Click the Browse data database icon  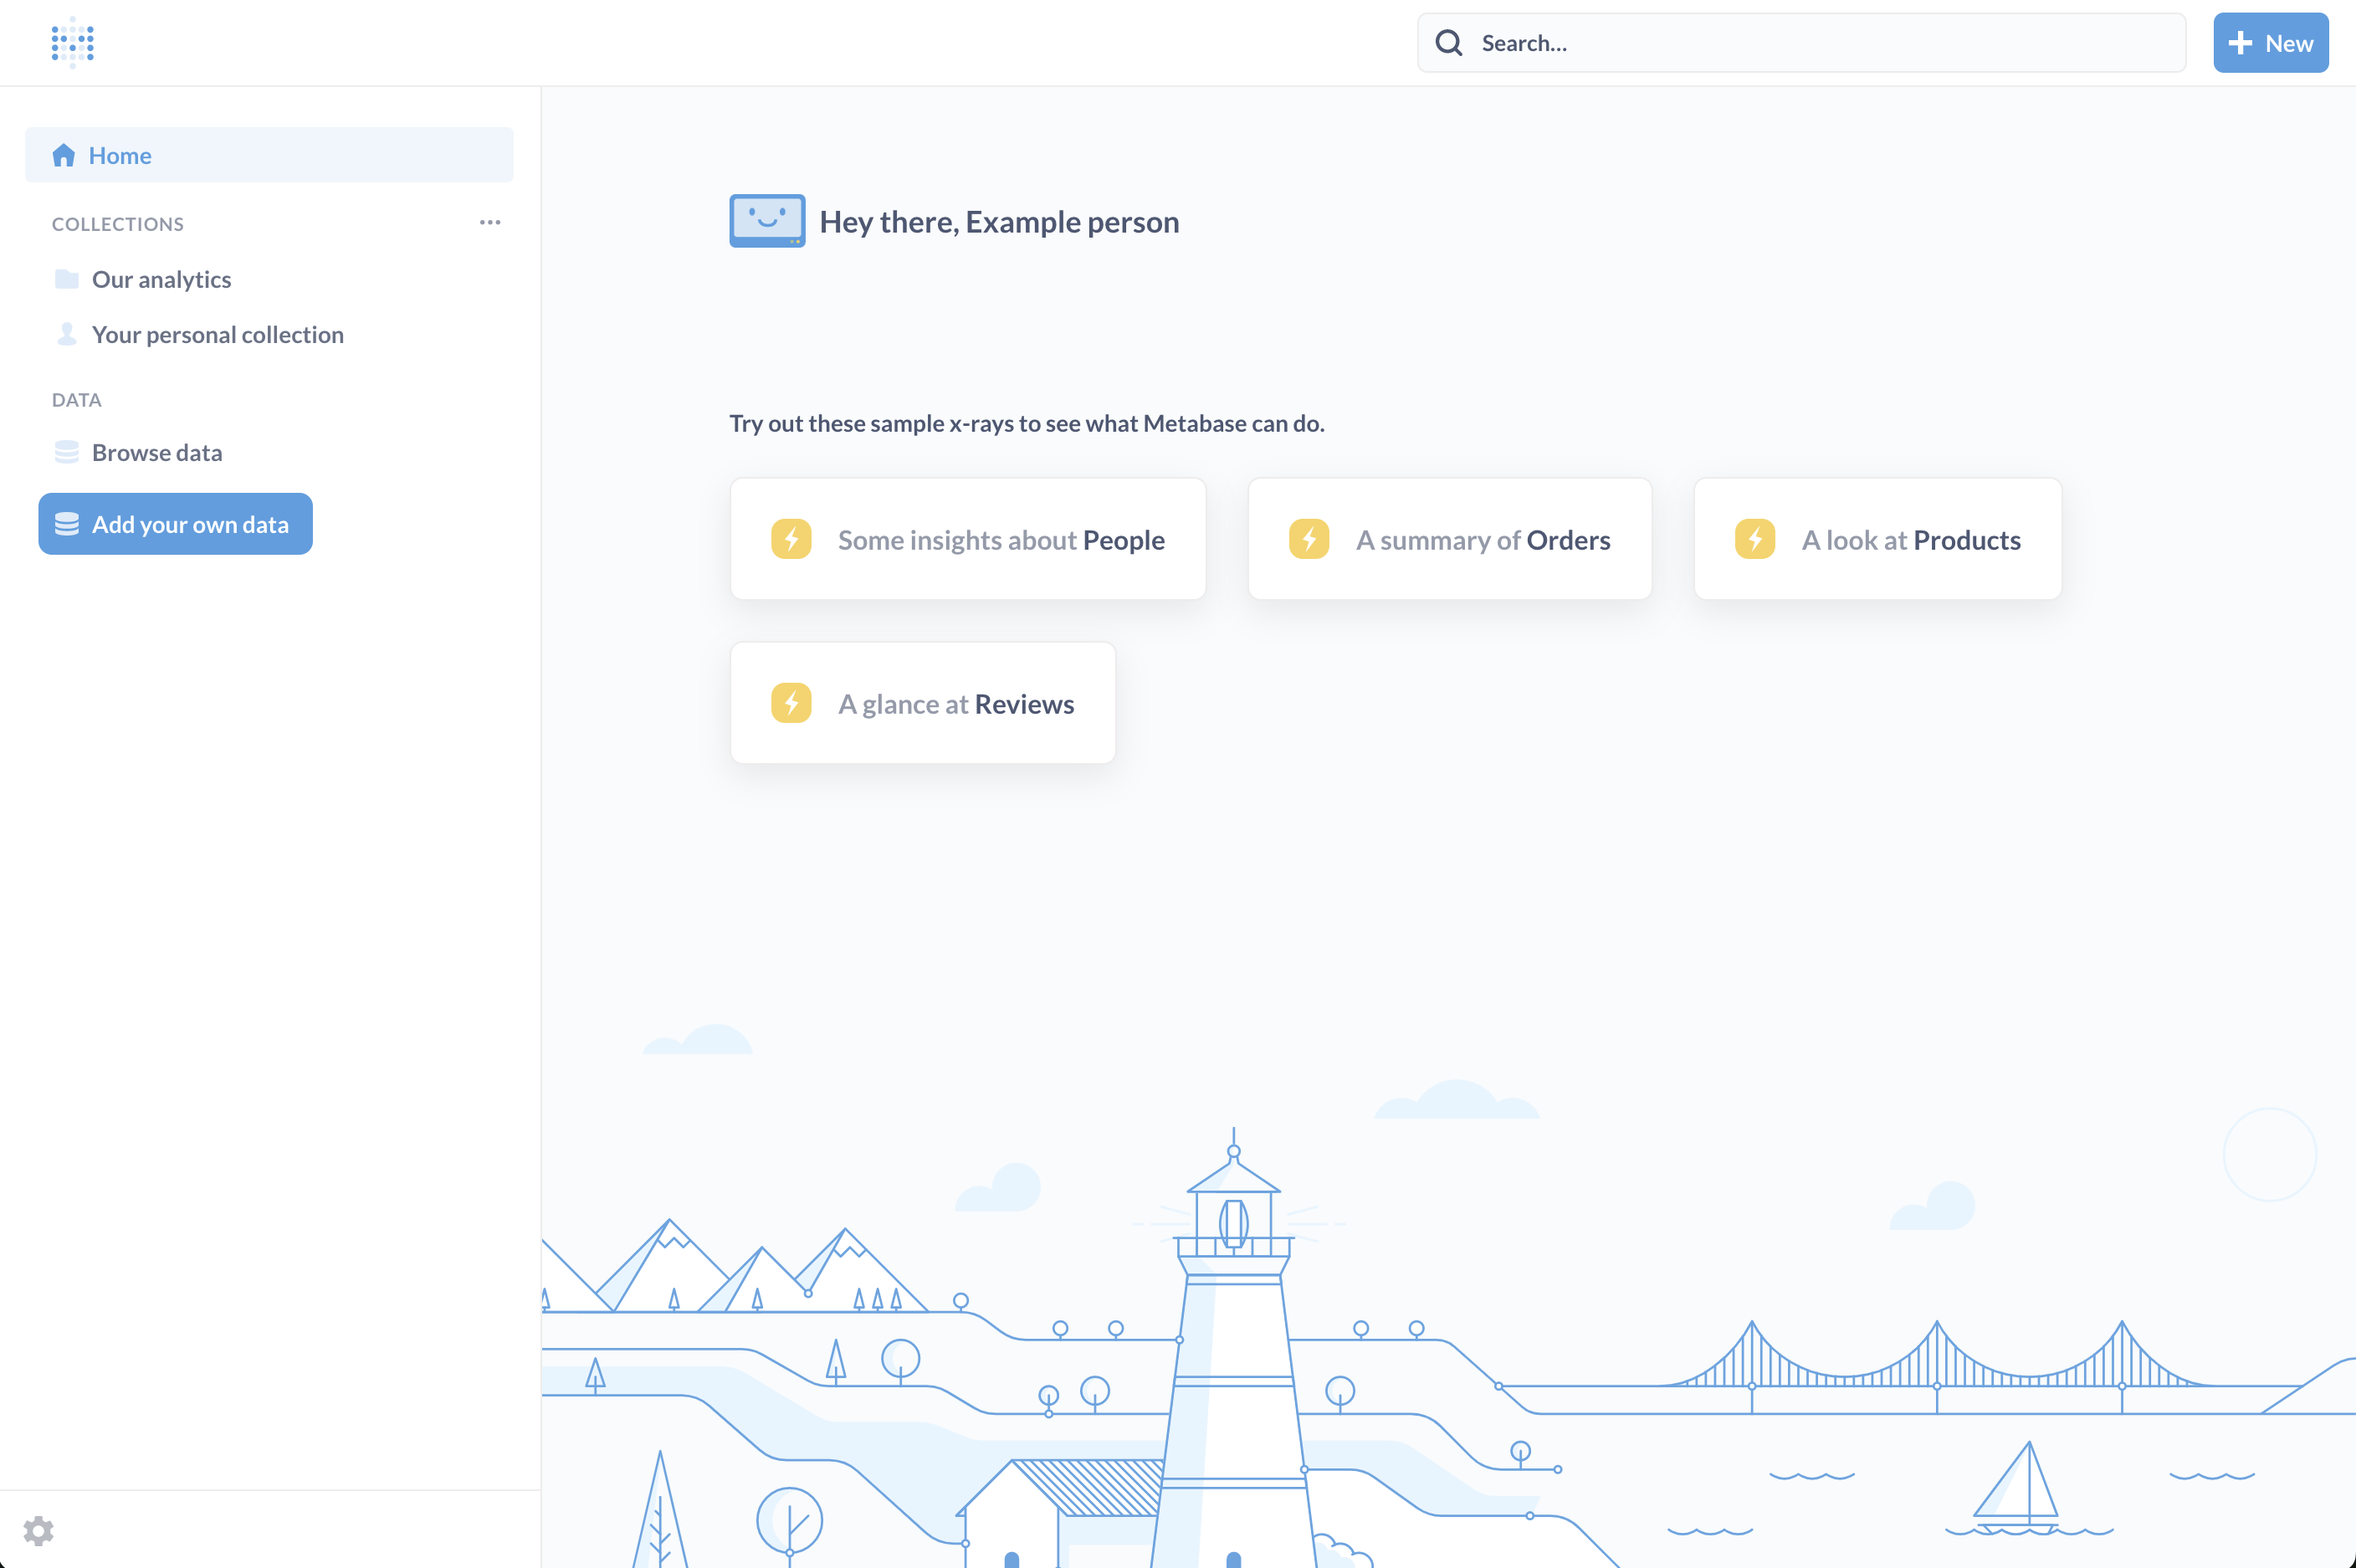point(67,452)
